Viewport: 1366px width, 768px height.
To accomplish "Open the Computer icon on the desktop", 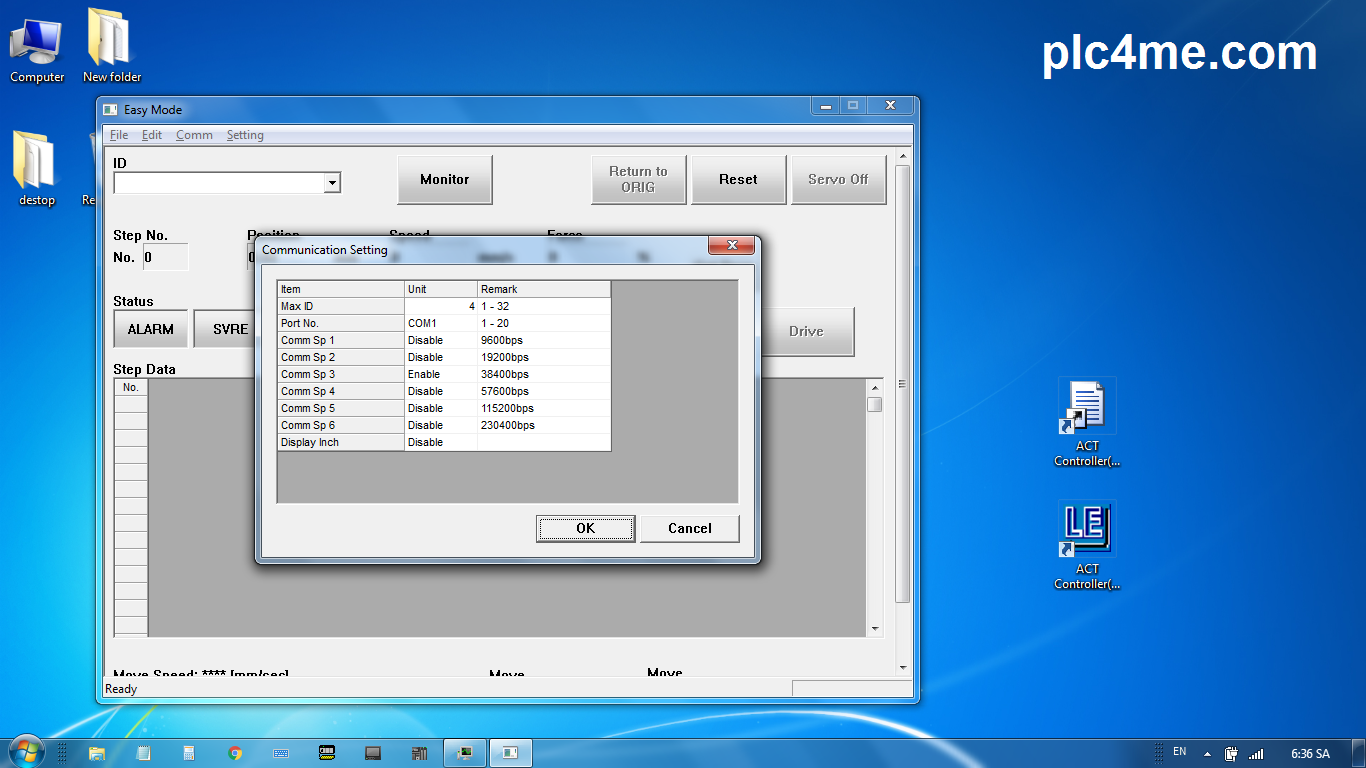I will pyautogui.click(x=36, y=40).
